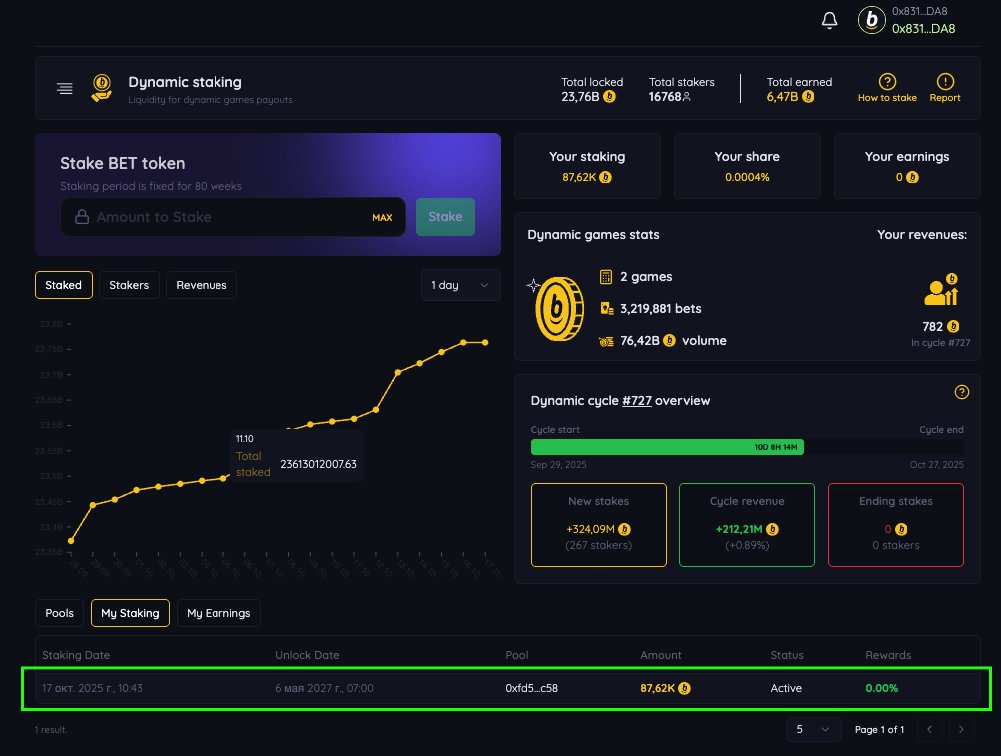
Task: Click the next page chevron button
Action: [x=961, y=729]
